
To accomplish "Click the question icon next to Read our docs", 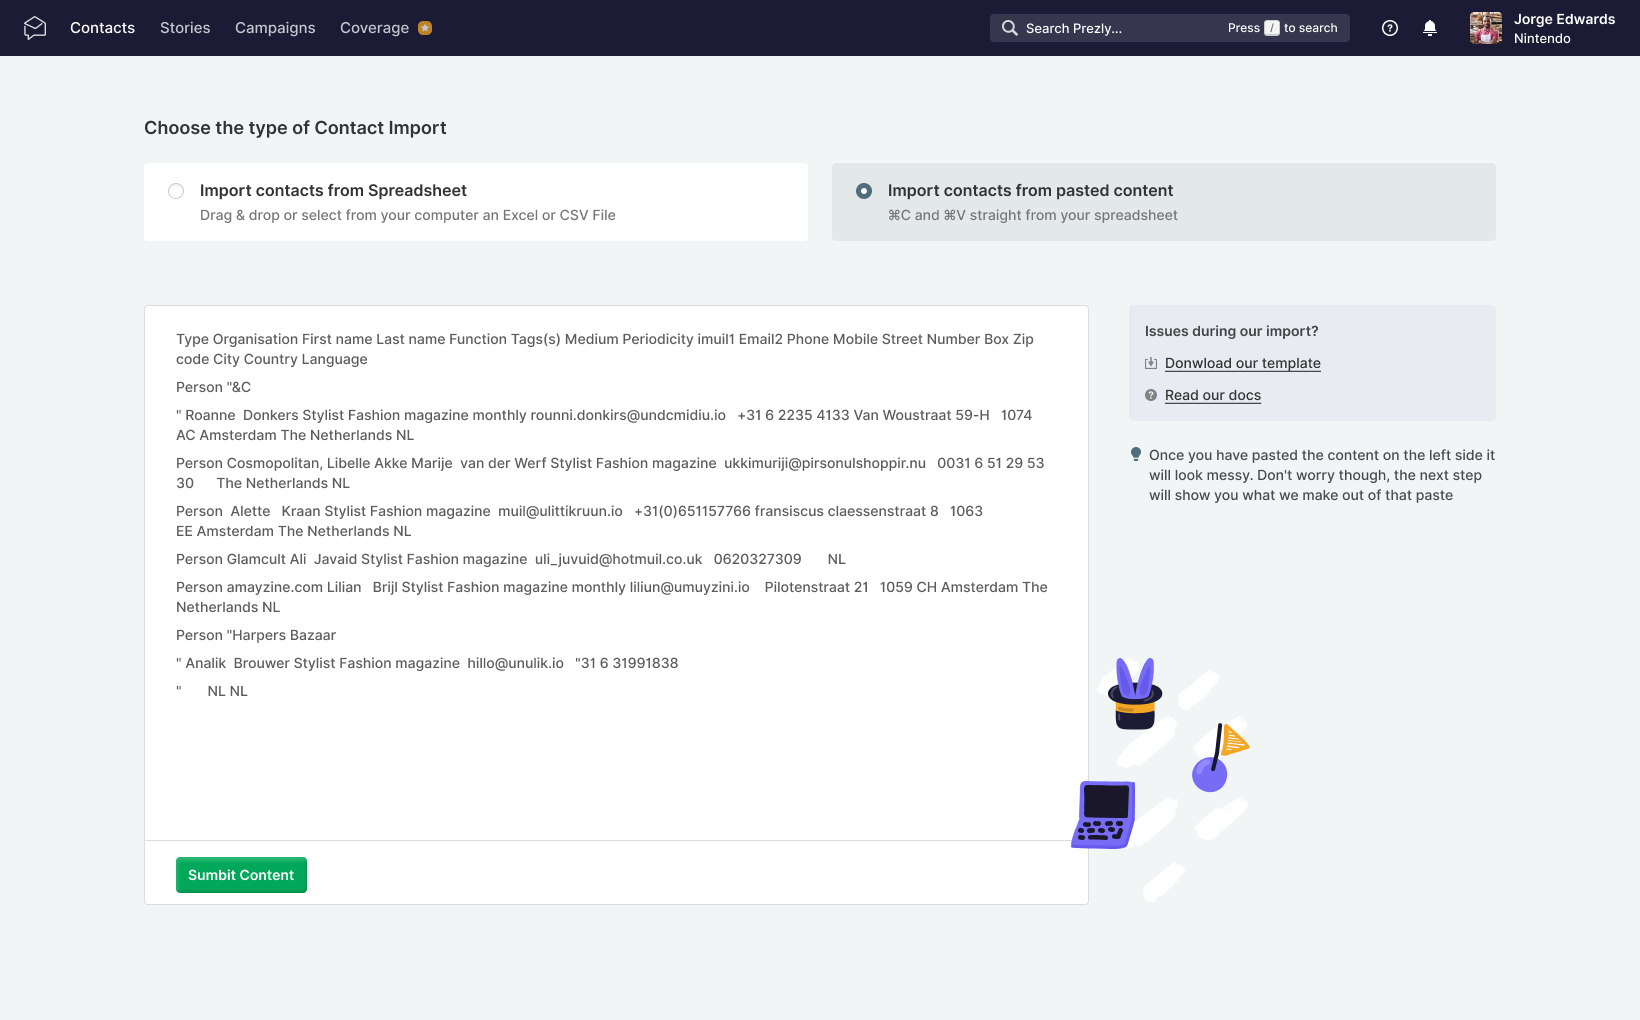I will click(1150, 395).
